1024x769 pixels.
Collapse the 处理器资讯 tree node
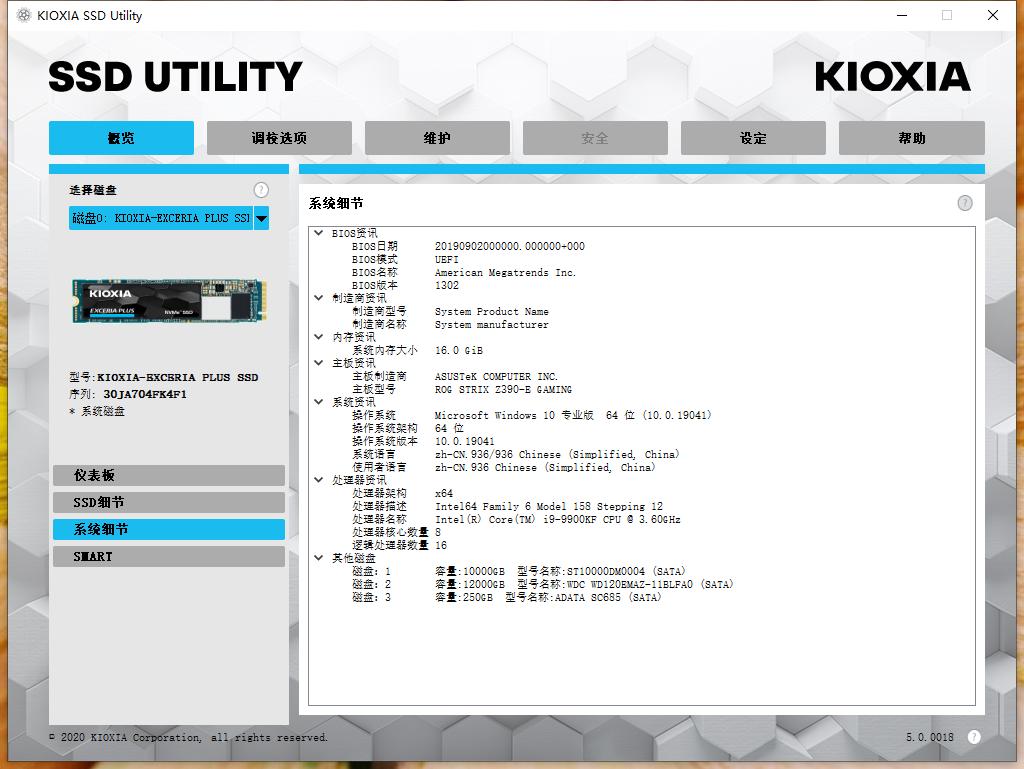click(x=319, y=480)
